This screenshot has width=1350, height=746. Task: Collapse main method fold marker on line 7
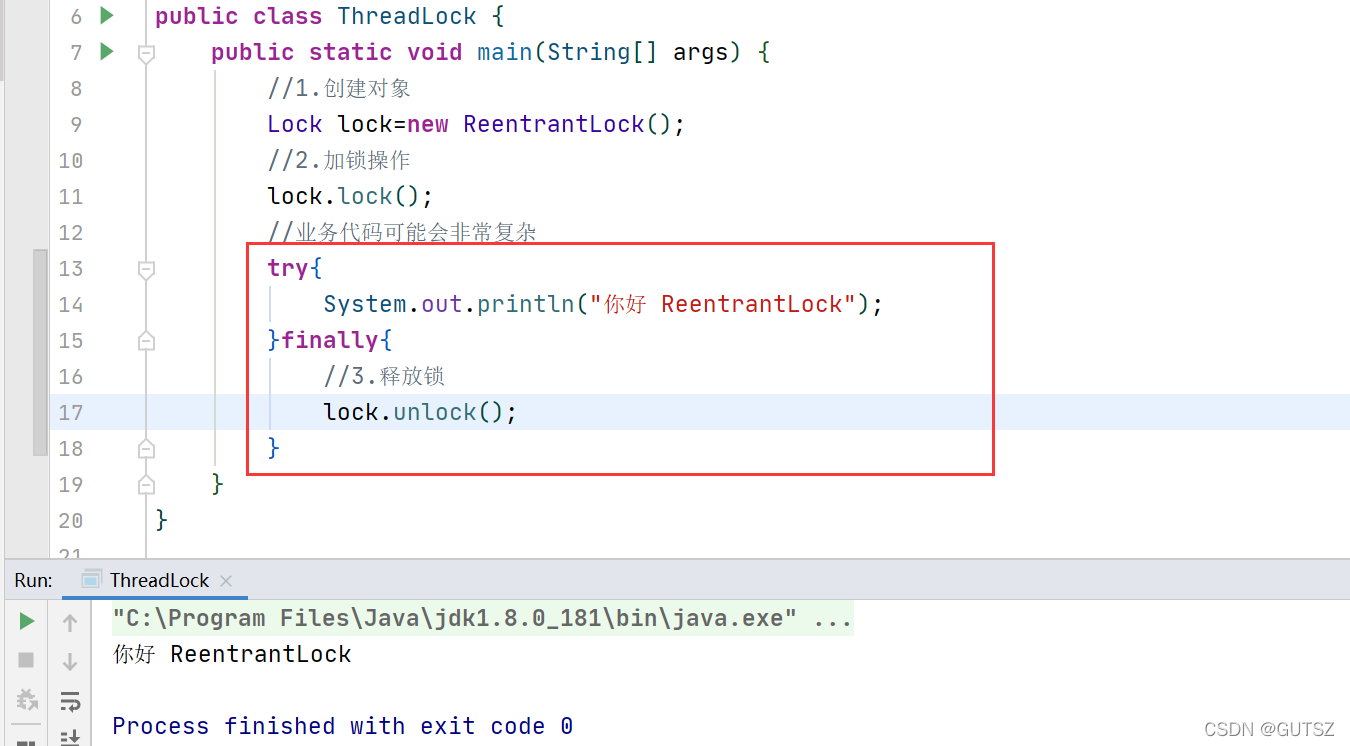pos(146,52)
